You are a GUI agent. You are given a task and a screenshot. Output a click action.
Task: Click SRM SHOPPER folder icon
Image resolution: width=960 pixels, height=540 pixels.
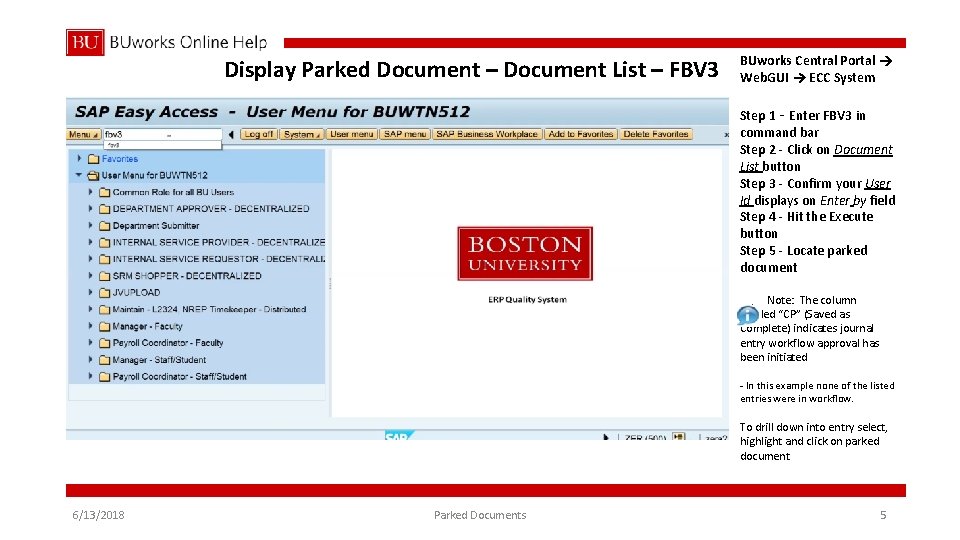pos(105,276)
